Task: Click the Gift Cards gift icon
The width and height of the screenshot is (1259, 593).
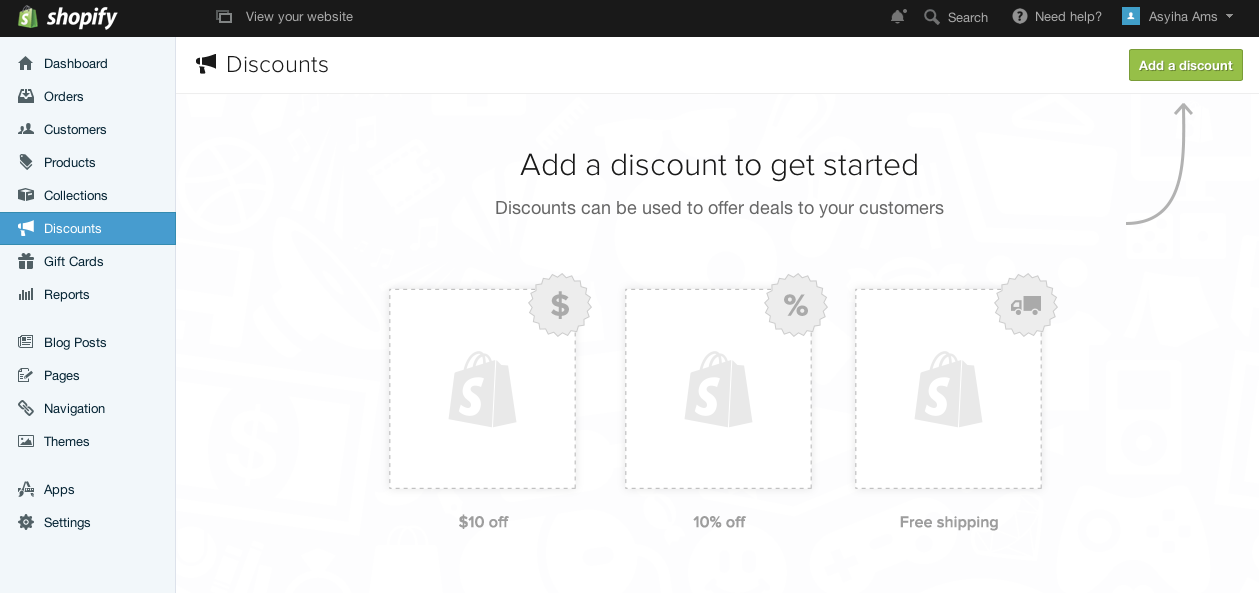Action: [26, 262]
